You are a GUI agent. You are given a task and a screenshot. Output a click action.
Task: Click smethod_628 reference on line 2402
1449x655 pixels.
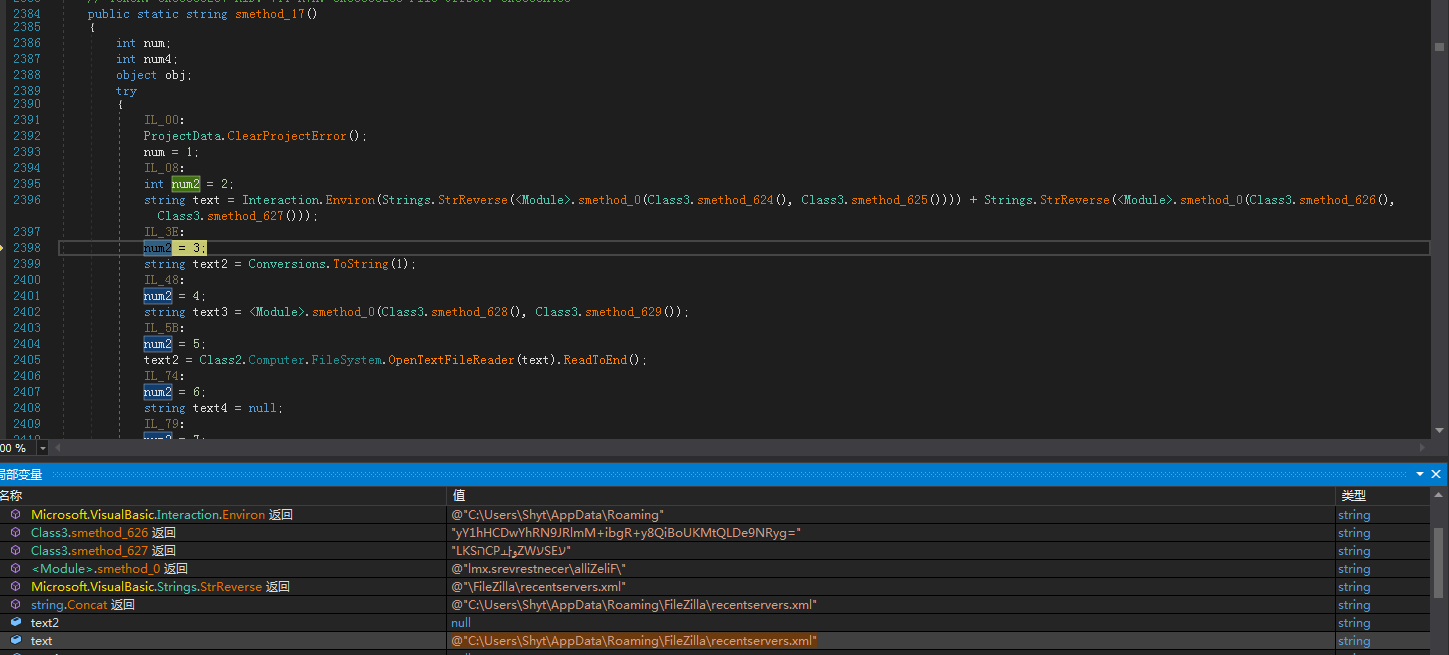[470, 312]
